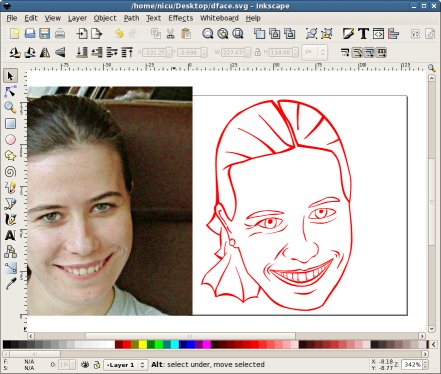Click Flip horizontal icon
This screenshot has width=441, height=374.
[x=45, y=52]
